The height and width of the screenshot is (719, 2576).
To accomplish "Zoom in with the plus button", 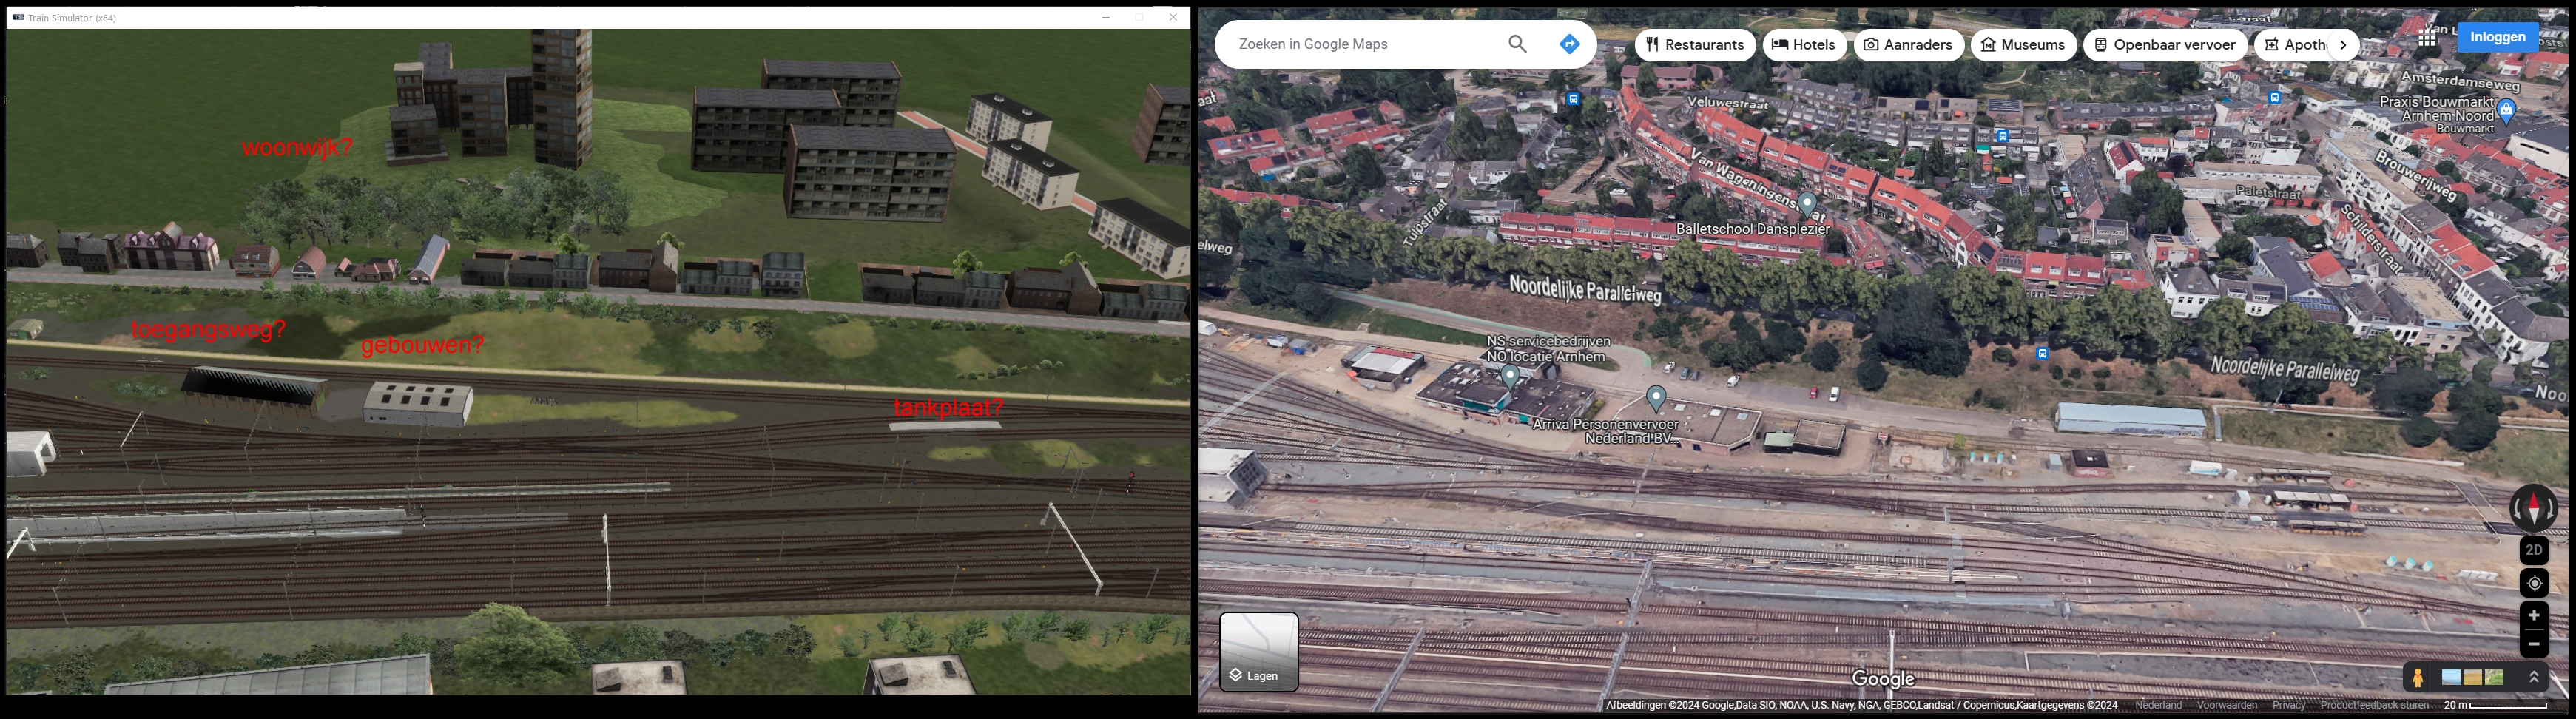I will point(2533,615).
